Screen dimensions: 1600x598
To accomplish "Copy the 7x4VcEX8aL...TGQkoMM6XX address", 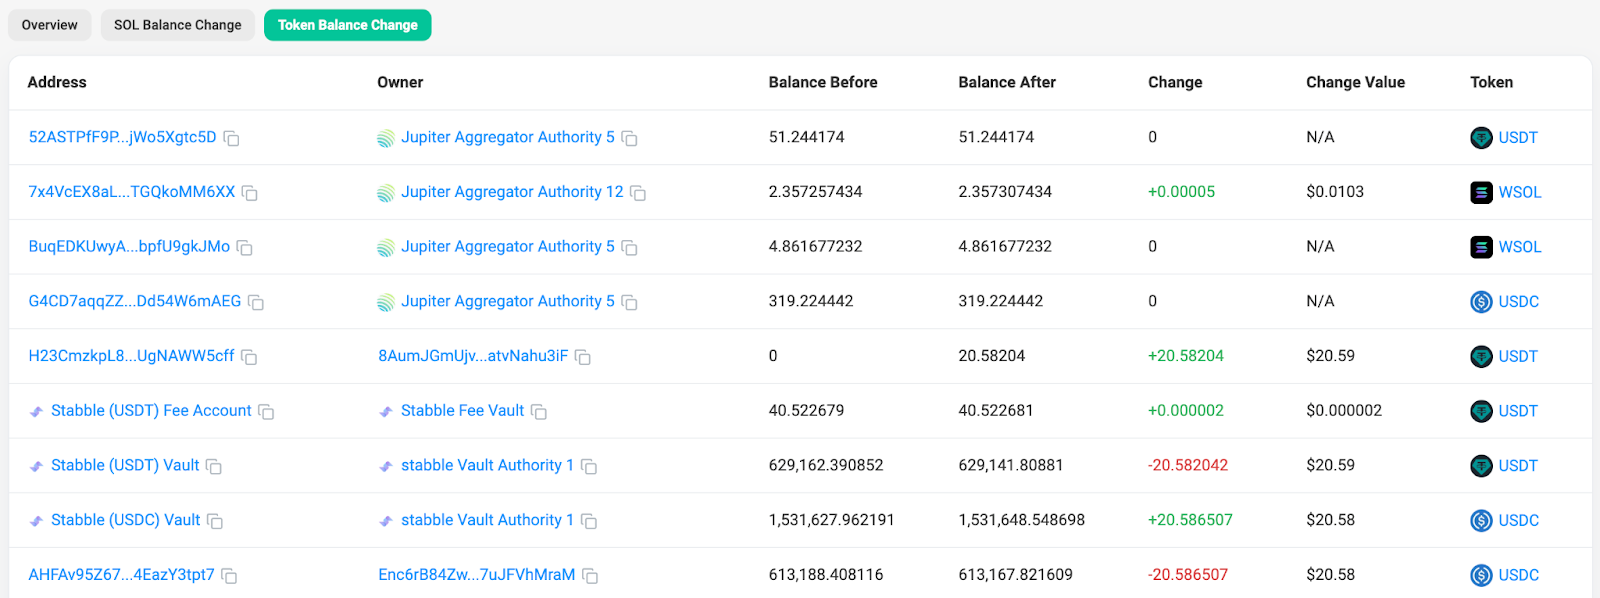I will click(x=250, y=193).
